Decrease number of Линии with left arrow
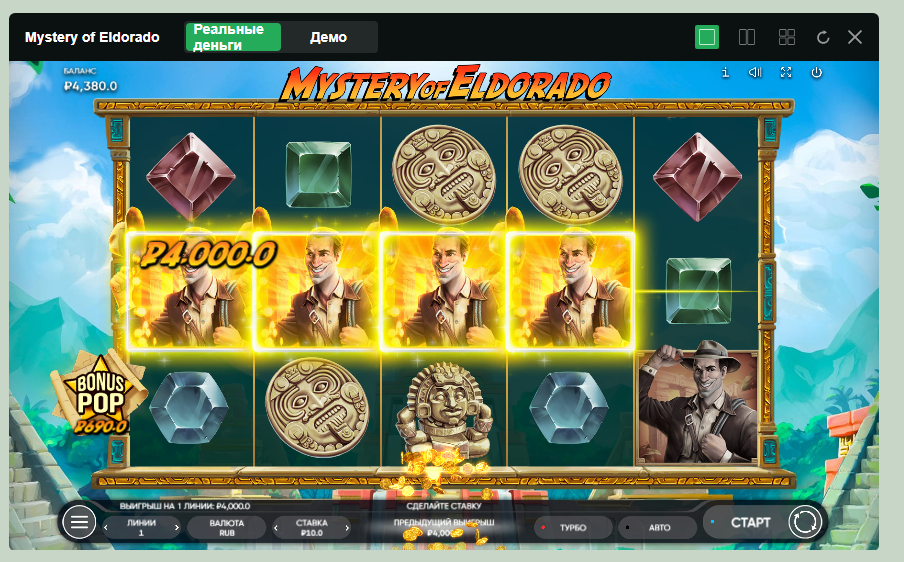 [x=106, y=527]
